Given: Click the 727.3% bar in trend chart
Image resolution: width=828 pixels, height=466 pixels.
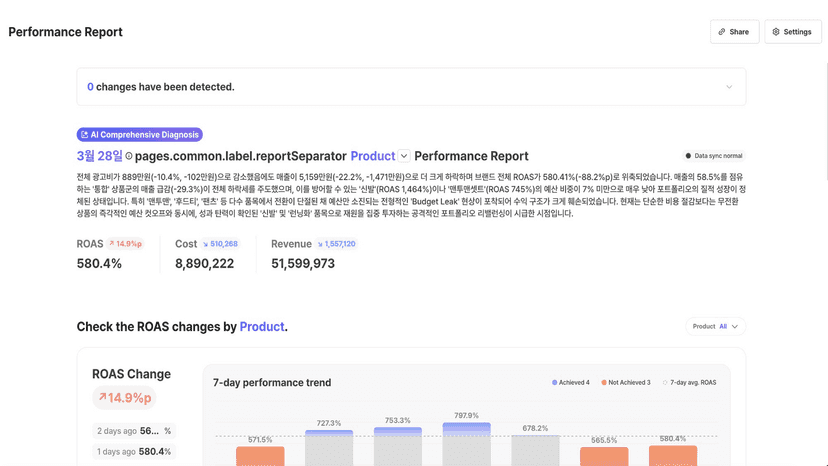Looking at the screenshot, I should (329, 448).
